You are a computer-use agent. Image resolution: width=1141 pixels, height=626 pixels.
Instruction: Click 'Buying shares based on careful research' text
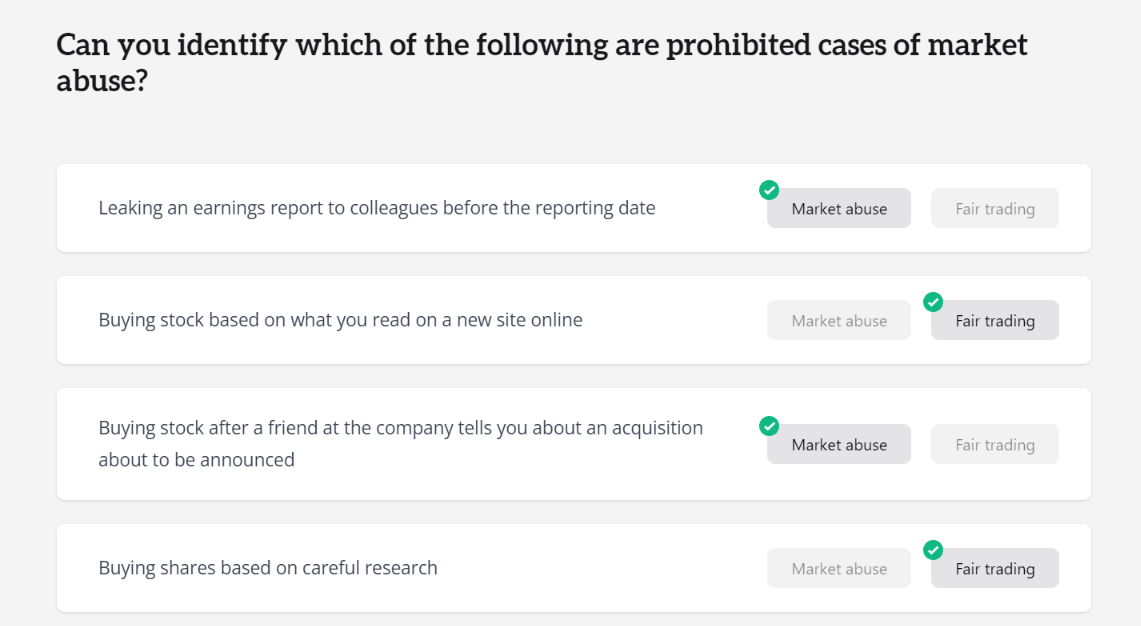point(268,568)
